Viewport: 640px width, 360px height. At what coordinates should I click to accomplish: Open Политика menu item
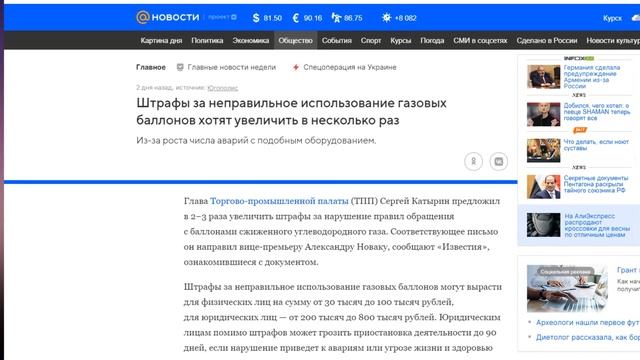207,40
